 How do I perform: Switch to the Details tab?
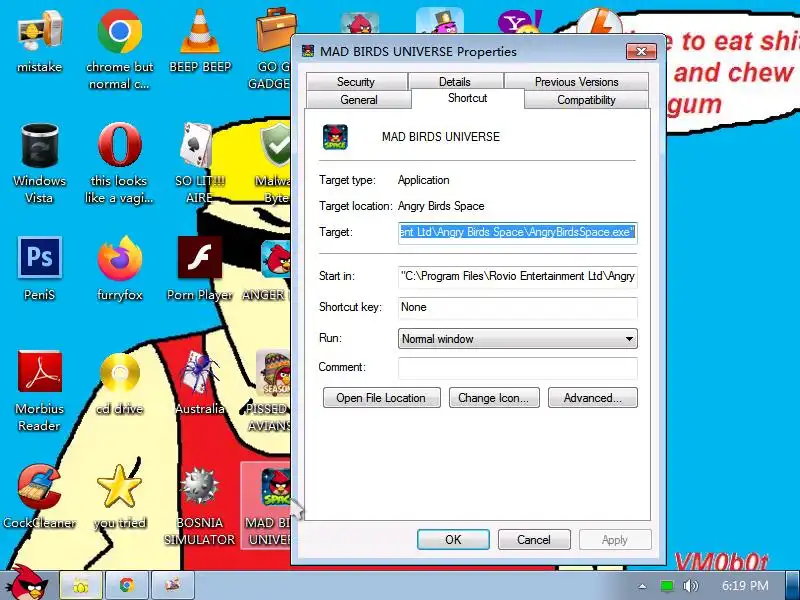(455, 82)
